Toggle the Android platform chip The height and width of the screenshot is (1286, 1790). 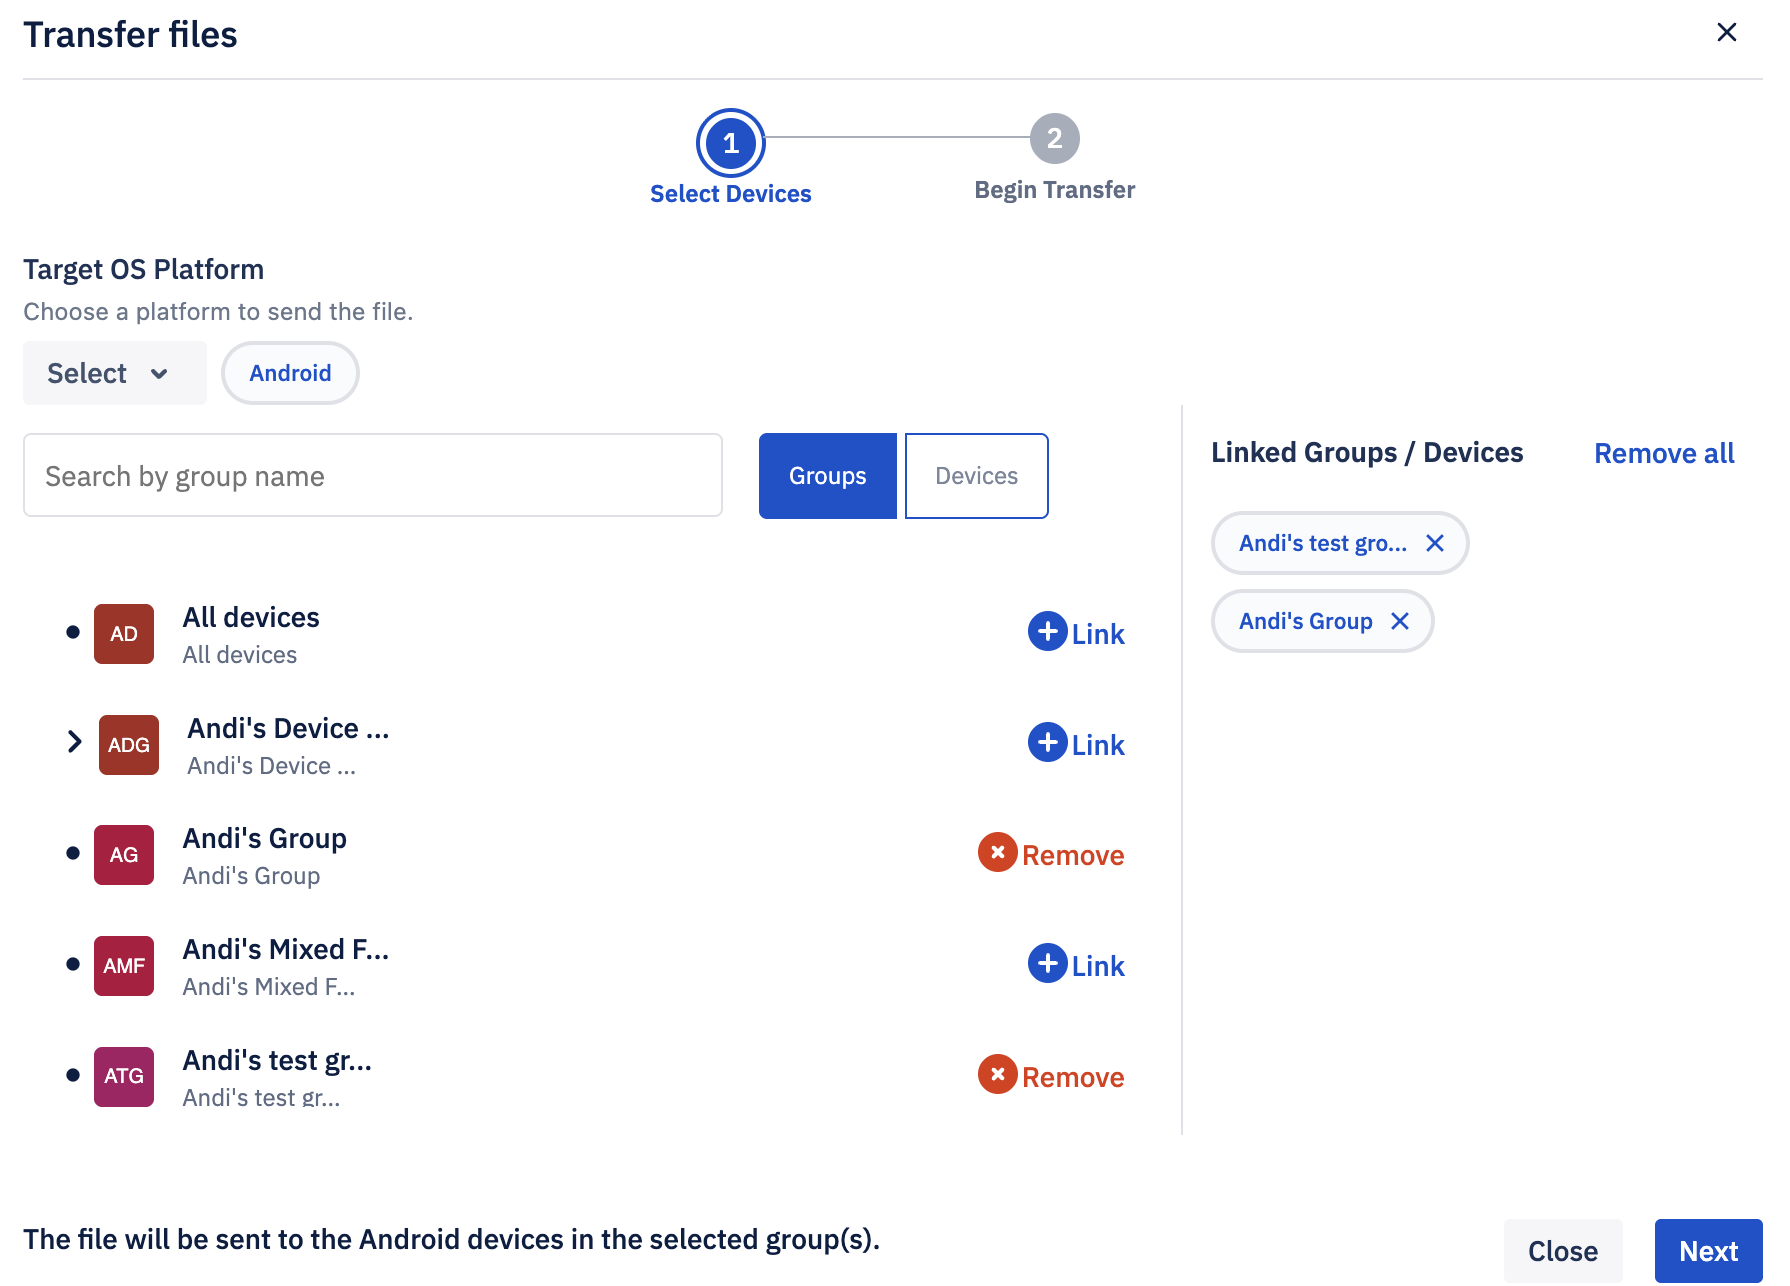click(x=290, y=373)
